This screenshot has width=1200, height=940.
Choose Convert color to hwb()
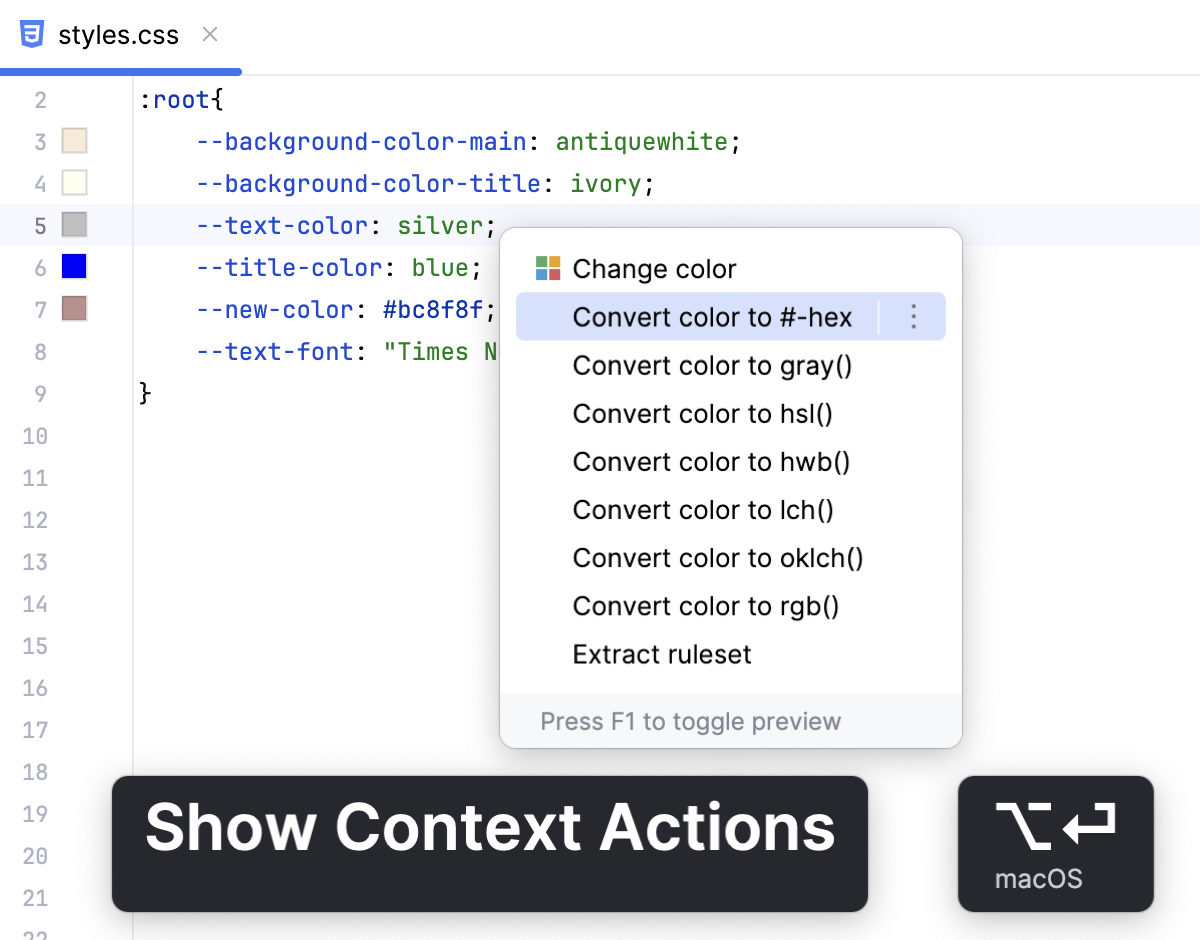(712, 461)
